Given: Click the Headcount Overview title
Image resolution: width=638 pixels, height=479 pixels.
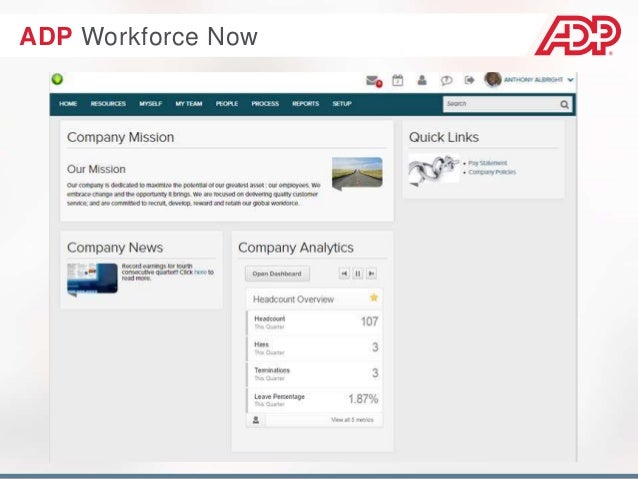Looking at the screenshot, I should pos(293,300).
